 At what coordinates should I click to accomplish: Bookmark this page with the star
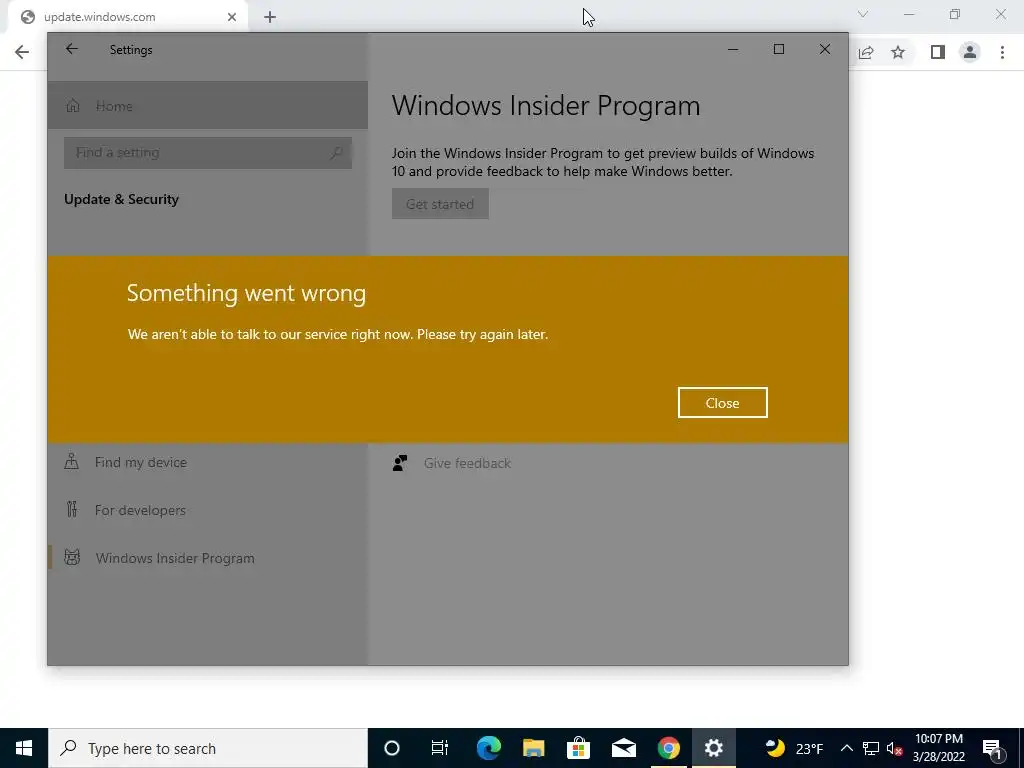[x=898, y=52]
